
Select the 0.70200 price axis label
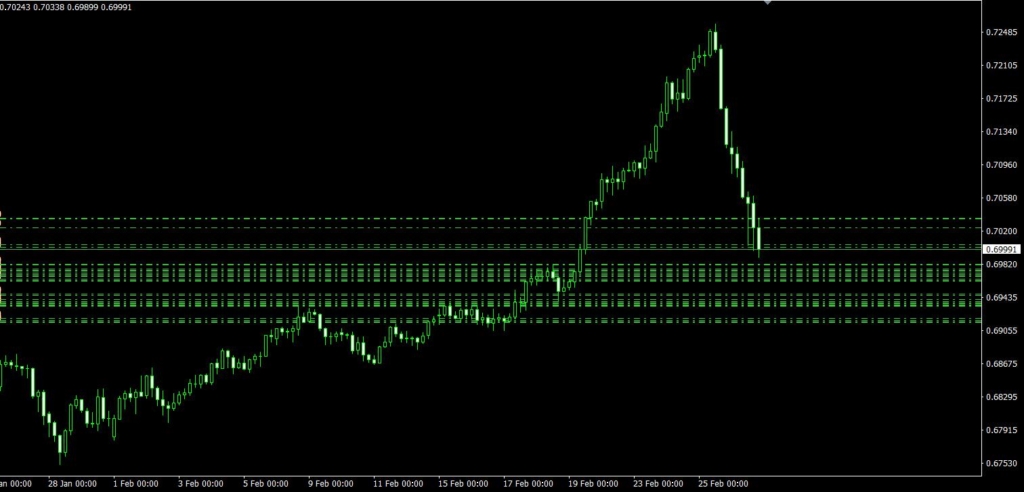click(x=1001, y=231)
